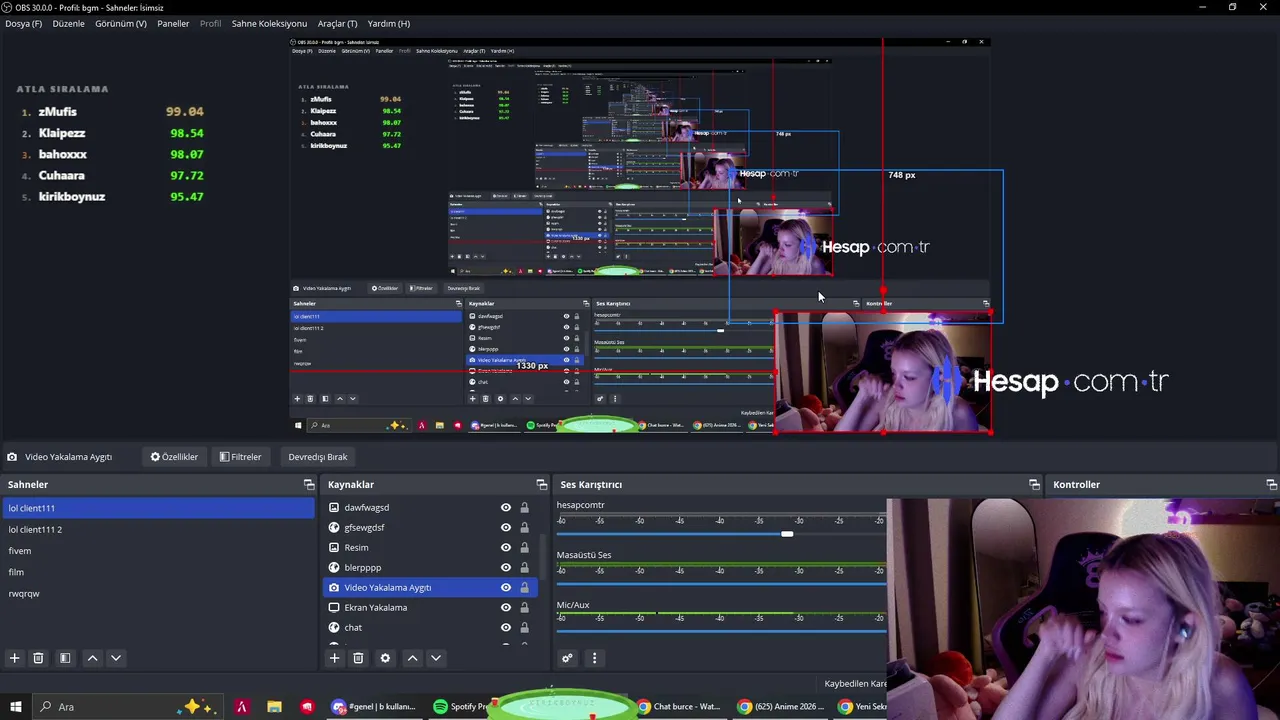
Task: Open the Dosya (F) menu
Action: coord(24,23)
